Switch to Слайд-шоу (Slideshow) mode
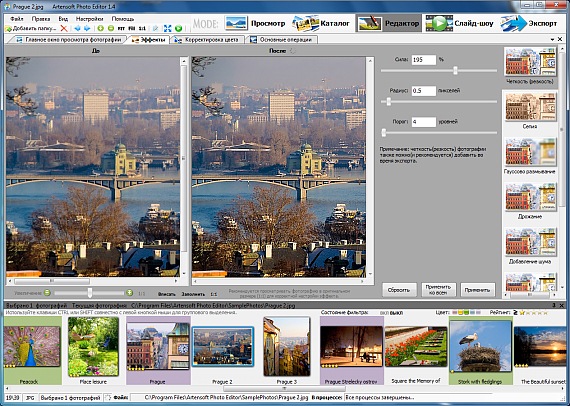The width and height of the screenshot is (570, 406). pyautogui.click(x=459, y=24)
